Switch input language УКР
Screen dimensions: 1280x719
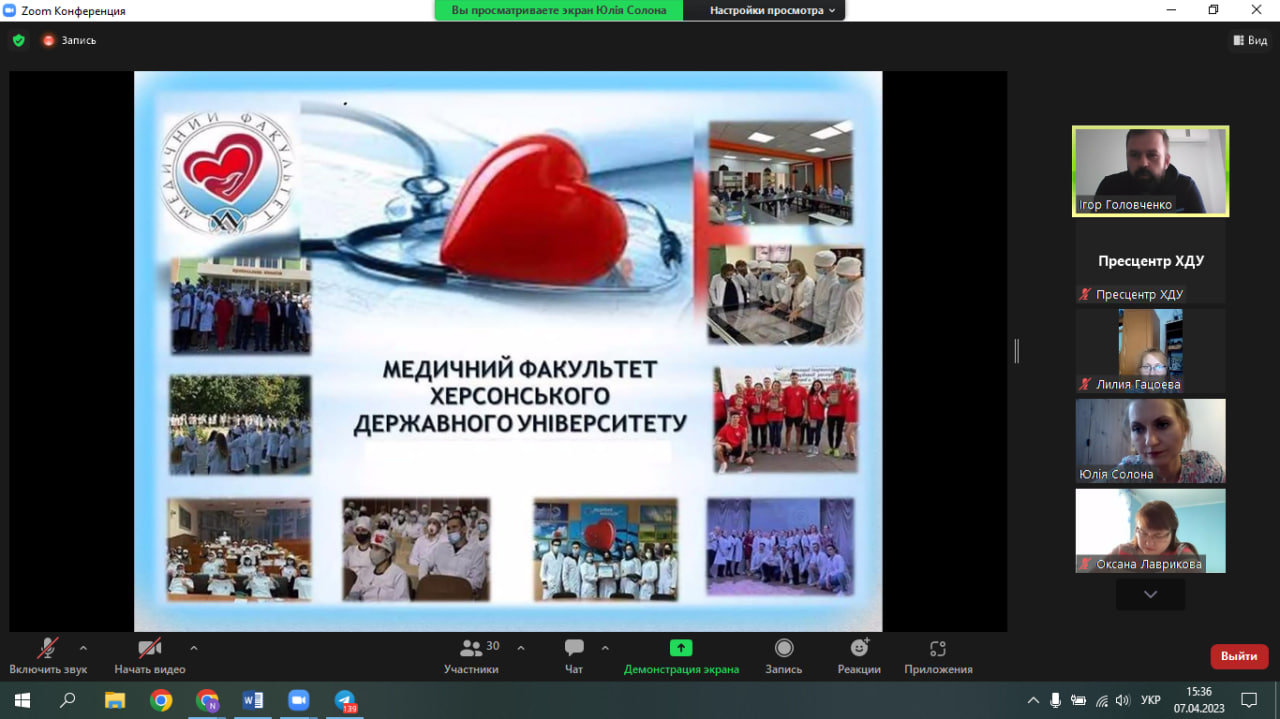1151,700
